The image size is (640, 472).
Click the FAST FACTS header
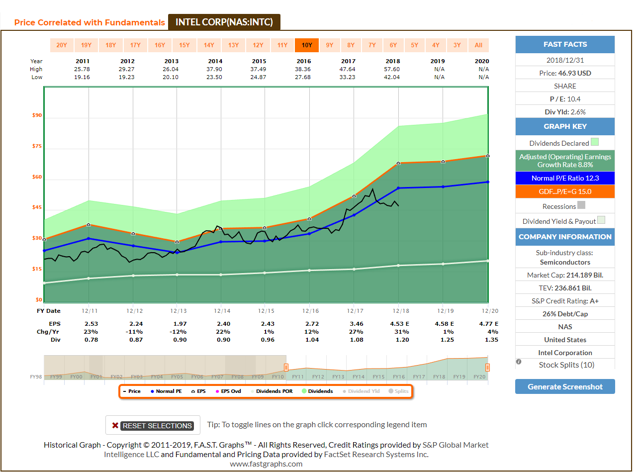[565, 45]
